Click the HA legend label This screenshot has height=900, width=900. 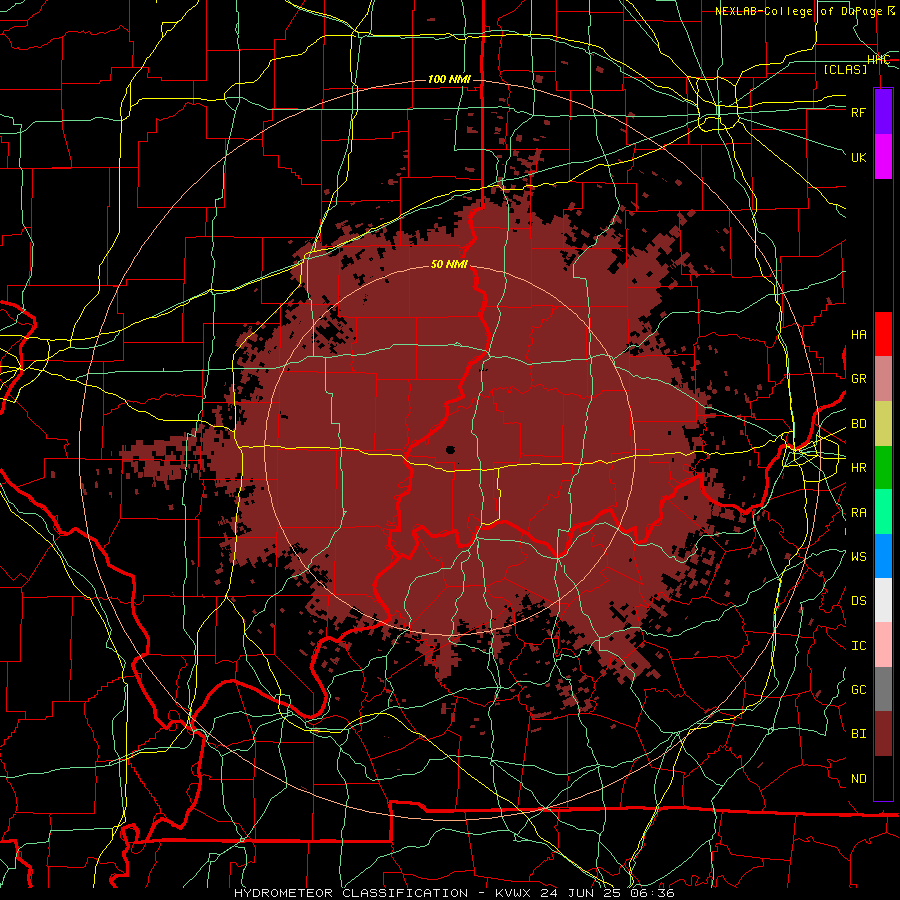858,335
